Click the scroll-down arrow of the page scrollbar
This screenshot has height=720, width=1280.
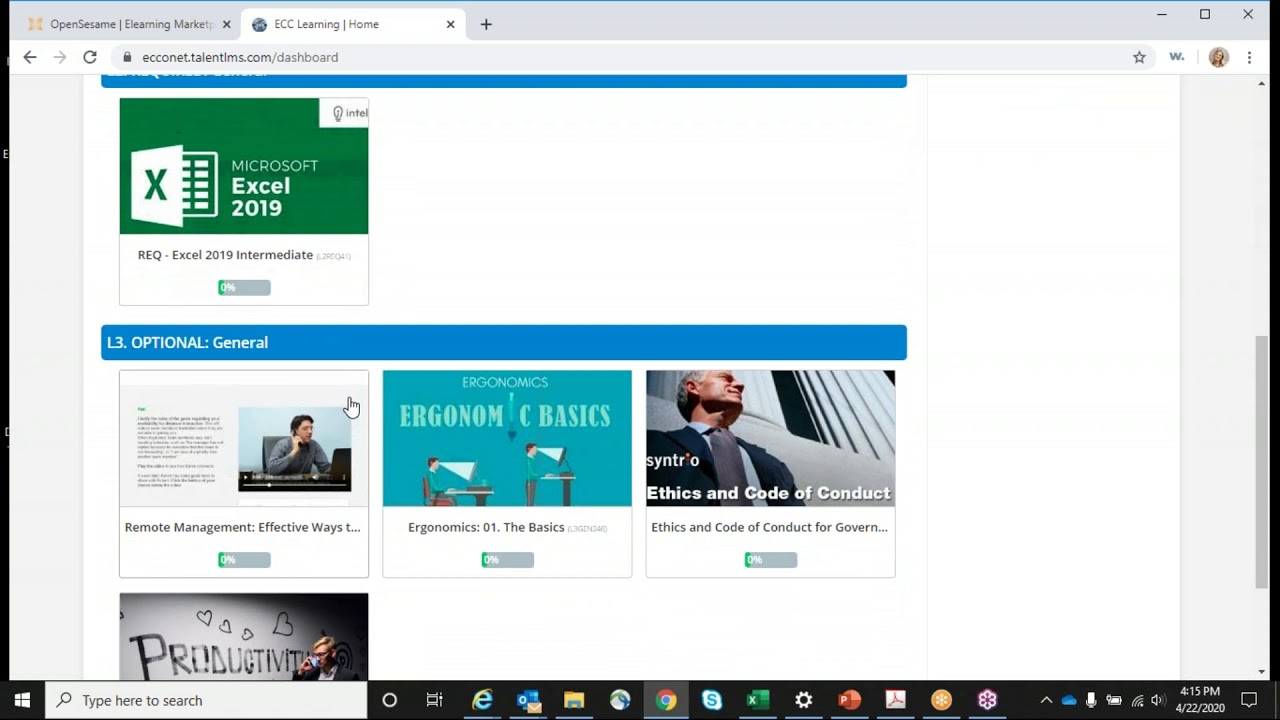click(x=1262, y=672)
